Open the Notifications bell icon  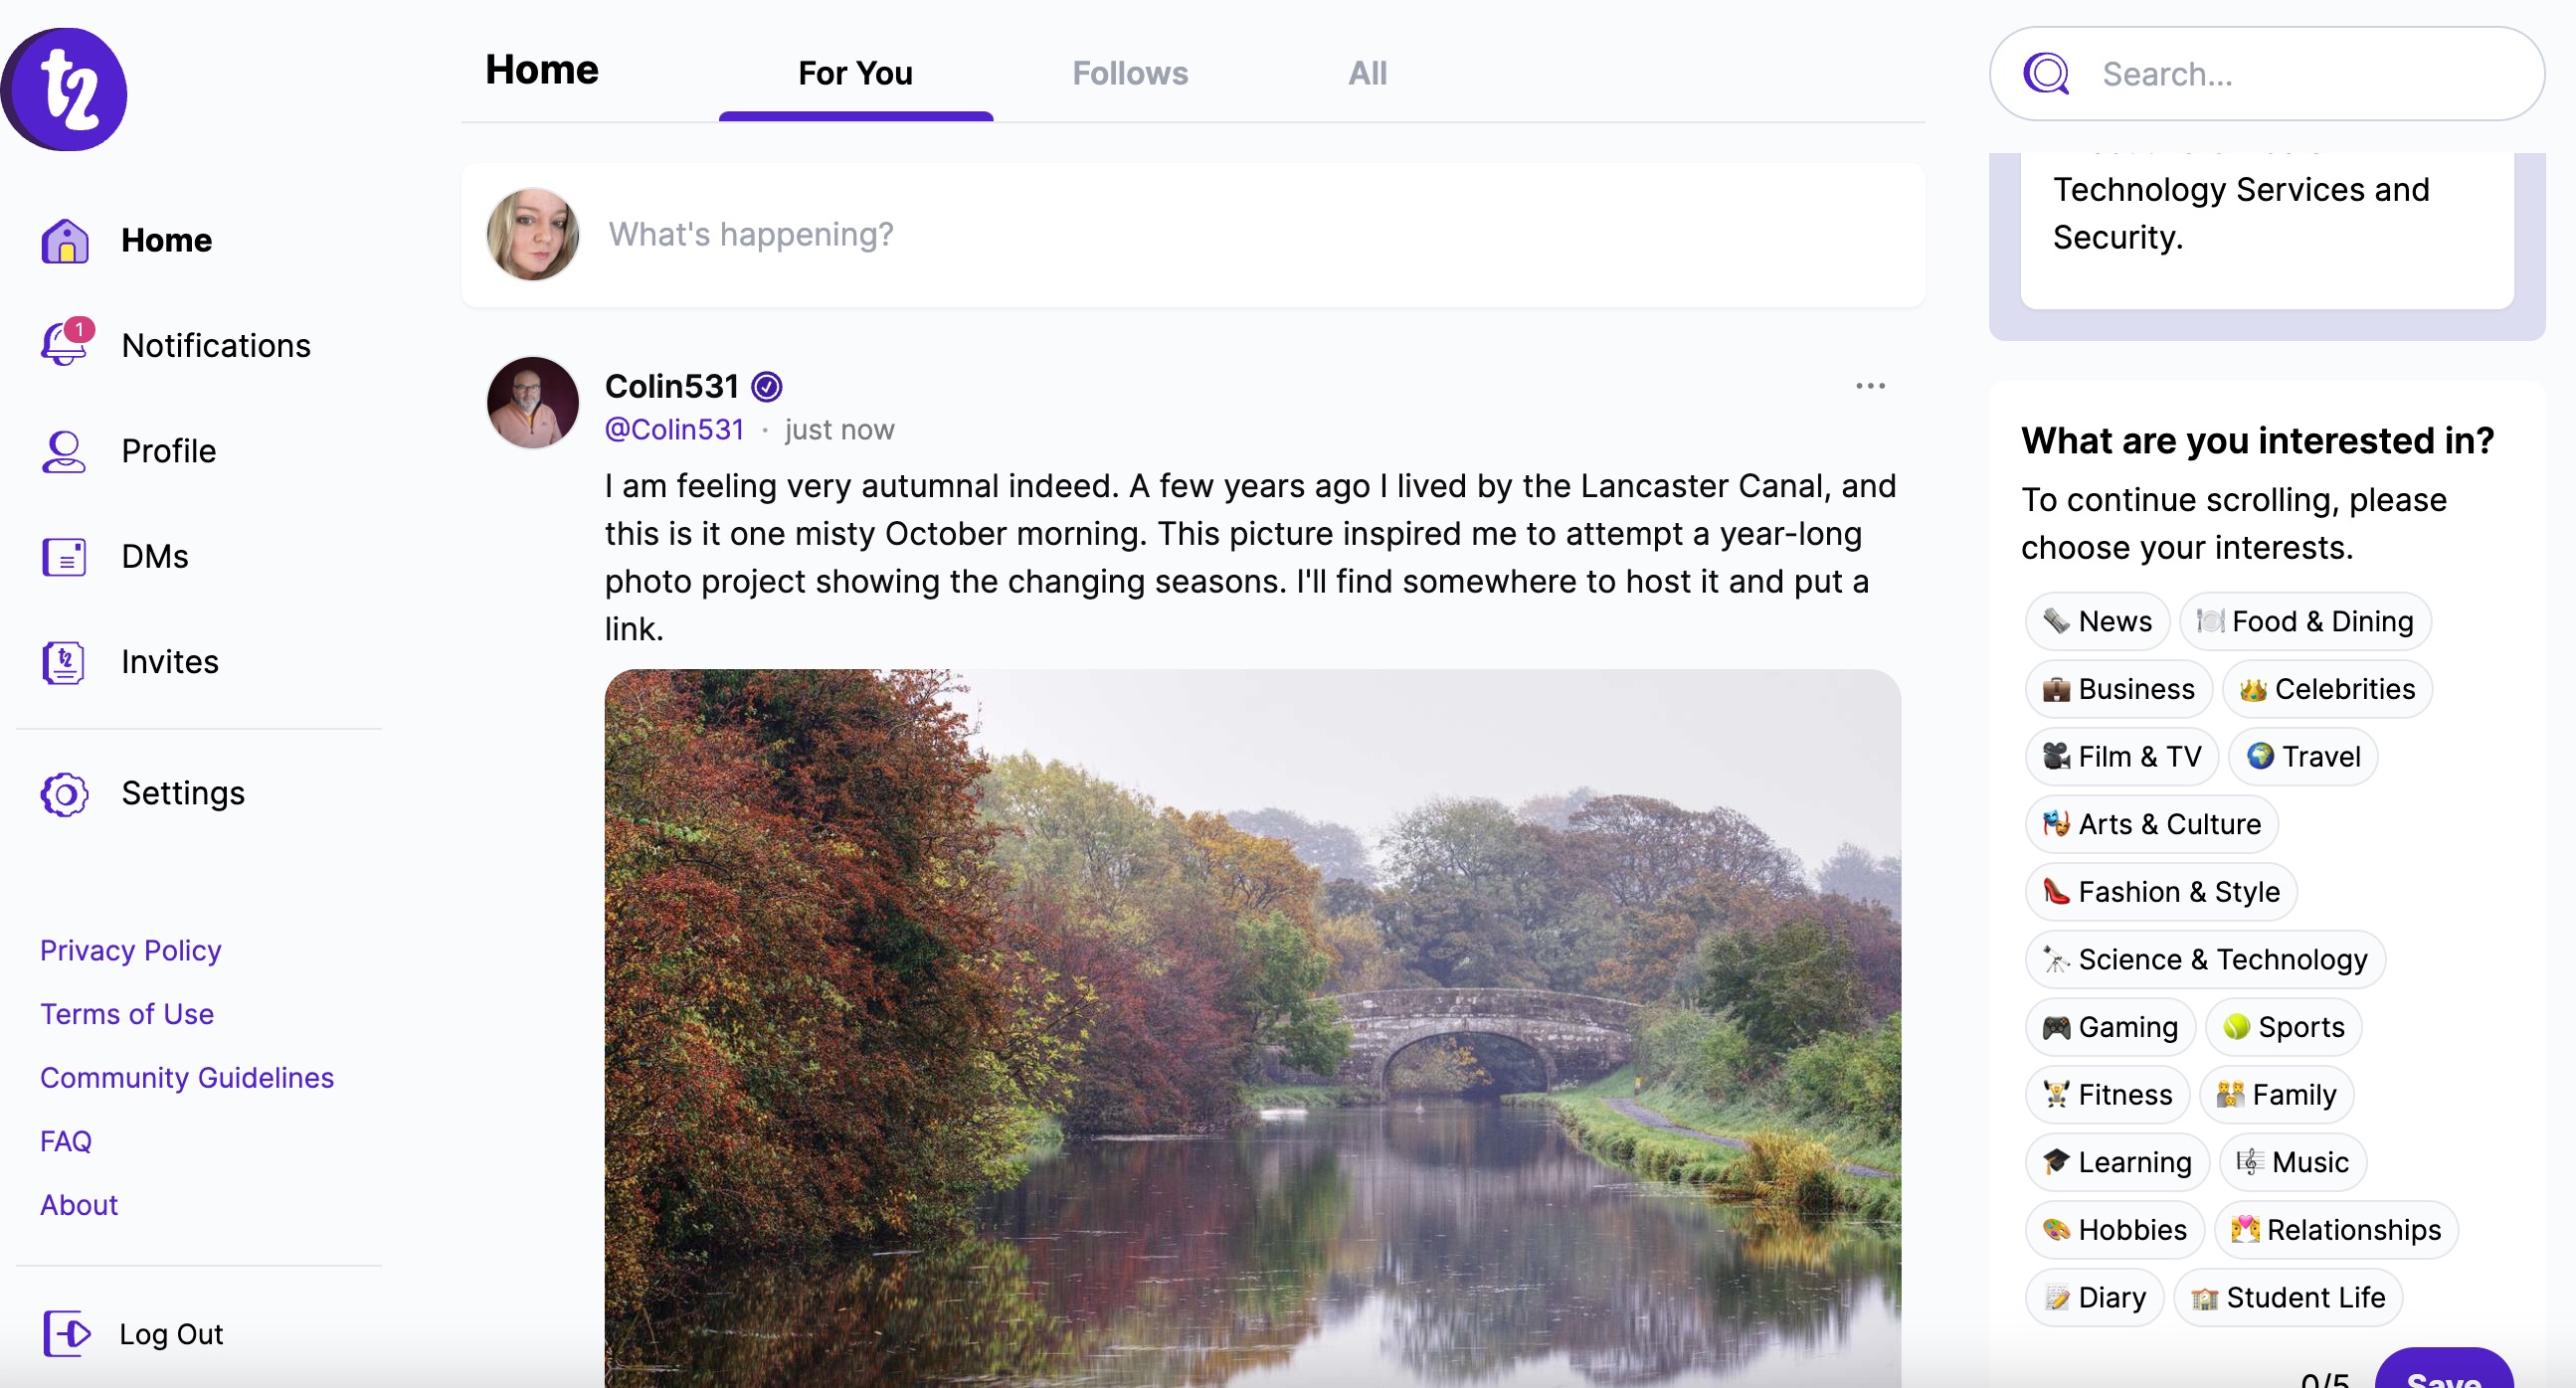pos(65,345)
